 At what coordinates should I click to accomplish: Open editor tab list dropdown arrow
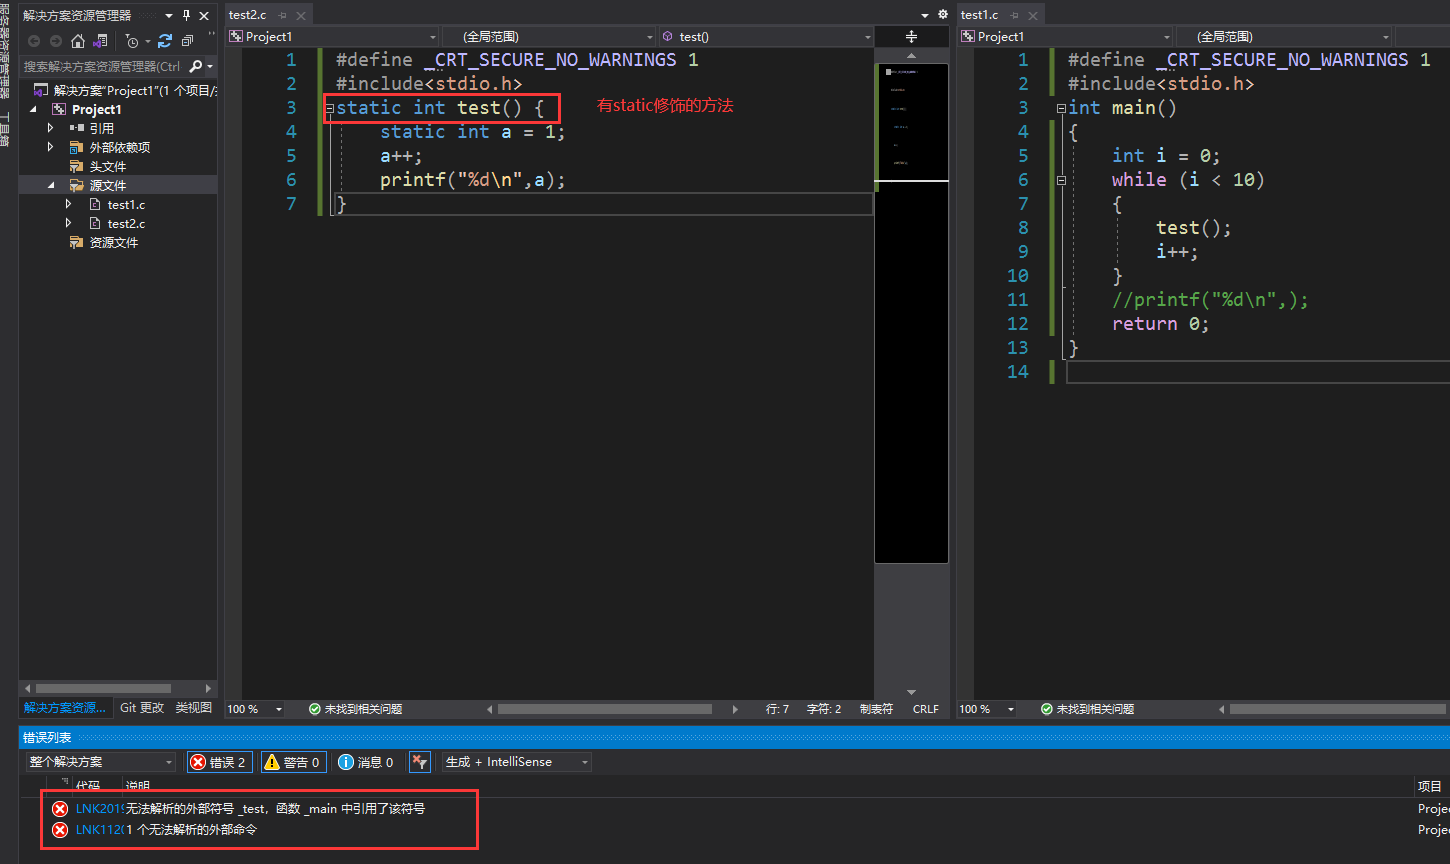(x=925, y=15)
